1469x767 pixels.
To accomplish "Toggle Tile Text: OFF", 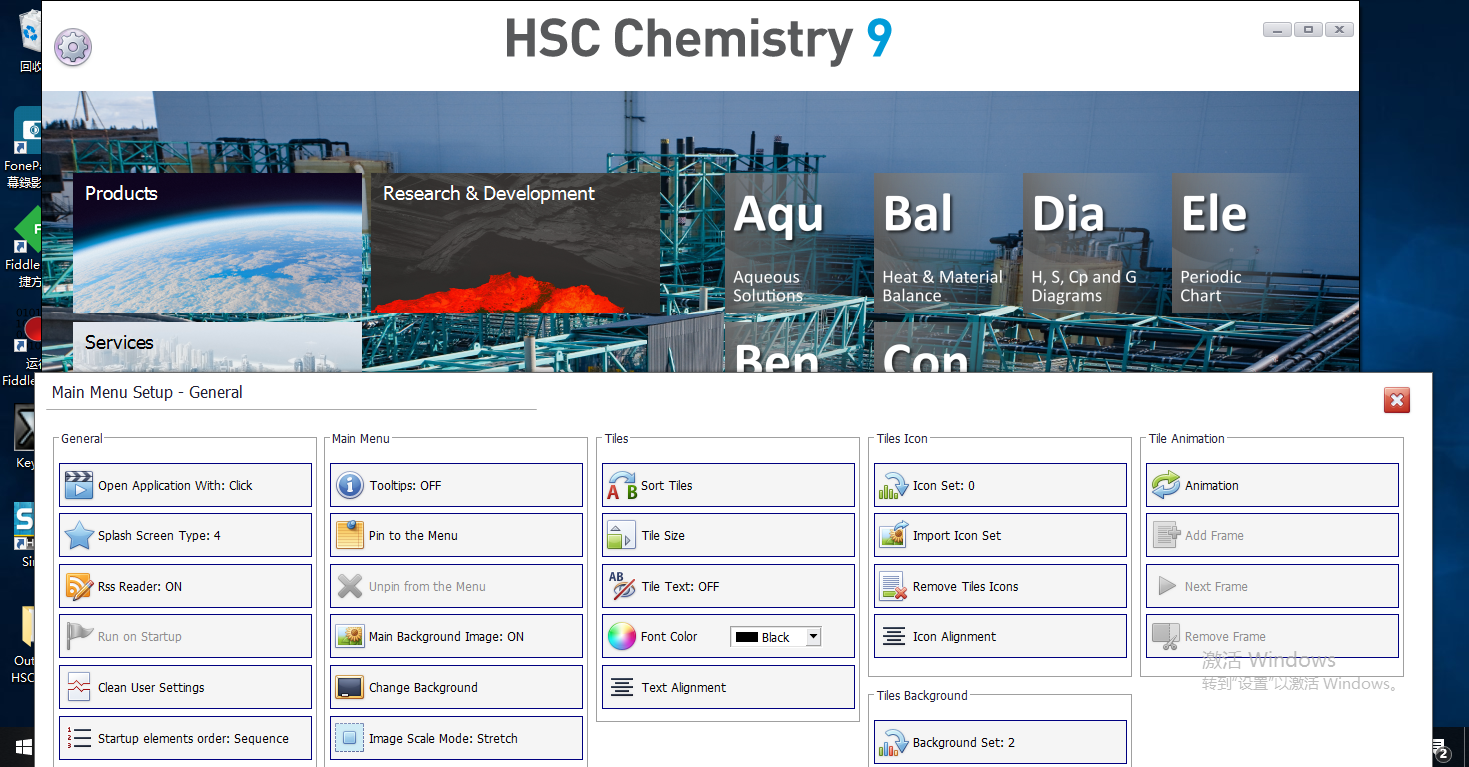I will 728,586.
